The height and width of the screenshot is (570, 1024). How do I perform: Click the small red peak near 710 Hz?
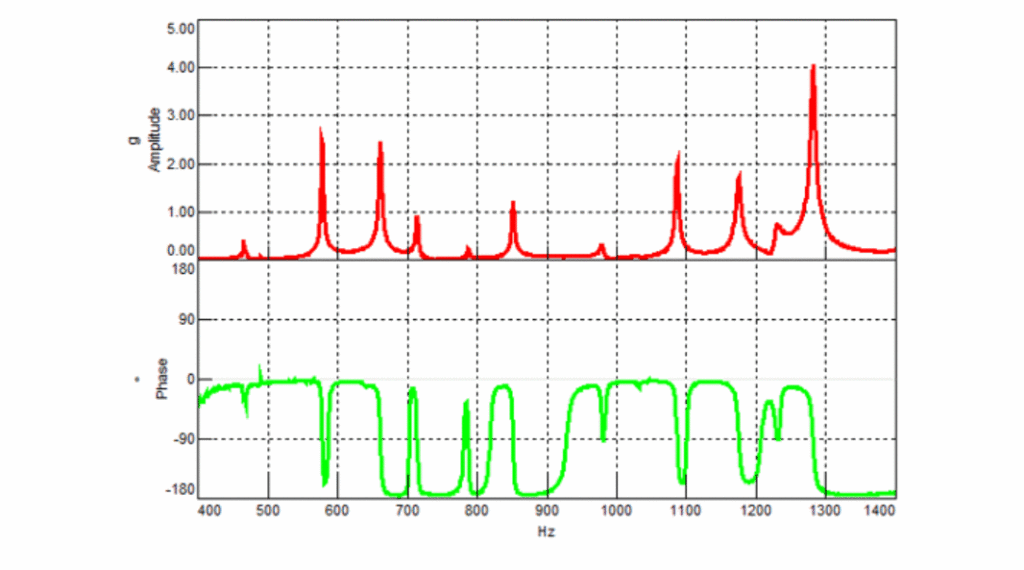click(416, 219)
